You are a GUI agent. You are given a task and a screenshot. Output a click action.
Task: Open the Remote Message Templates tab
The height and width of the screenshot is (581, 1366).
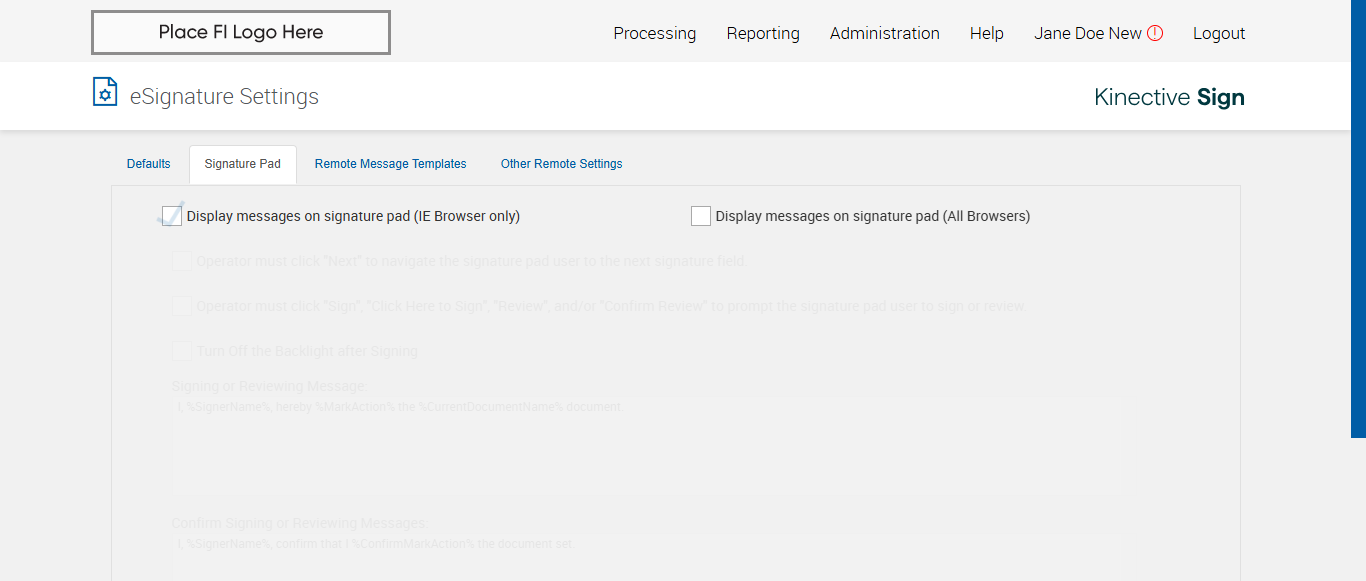pos(390,164)
